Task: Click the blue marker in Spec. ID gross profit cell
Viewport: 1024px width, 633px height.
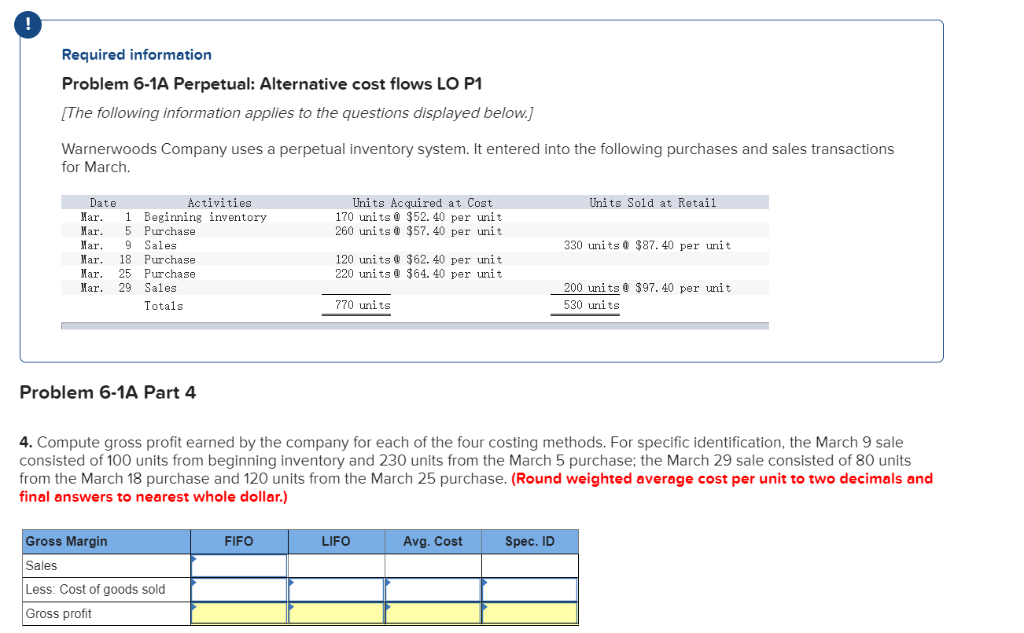Action: pyautogui.click(x=484, y=608)
